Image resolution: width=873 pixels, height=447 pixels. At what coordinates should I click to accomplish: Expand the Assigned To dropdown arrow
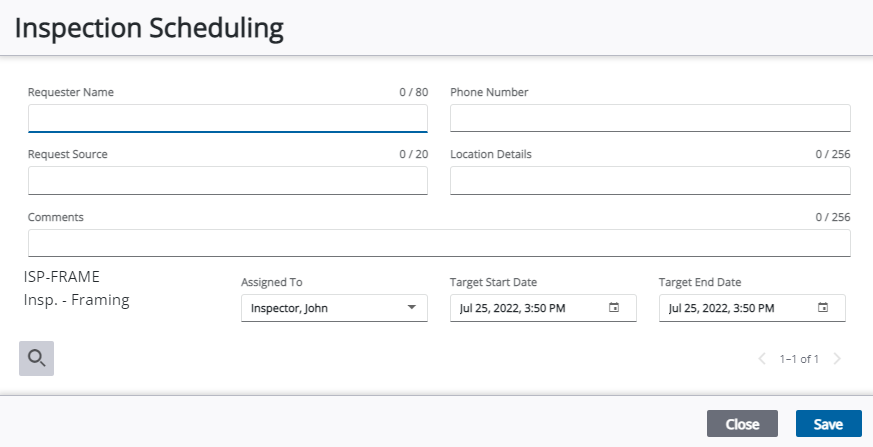411,307
